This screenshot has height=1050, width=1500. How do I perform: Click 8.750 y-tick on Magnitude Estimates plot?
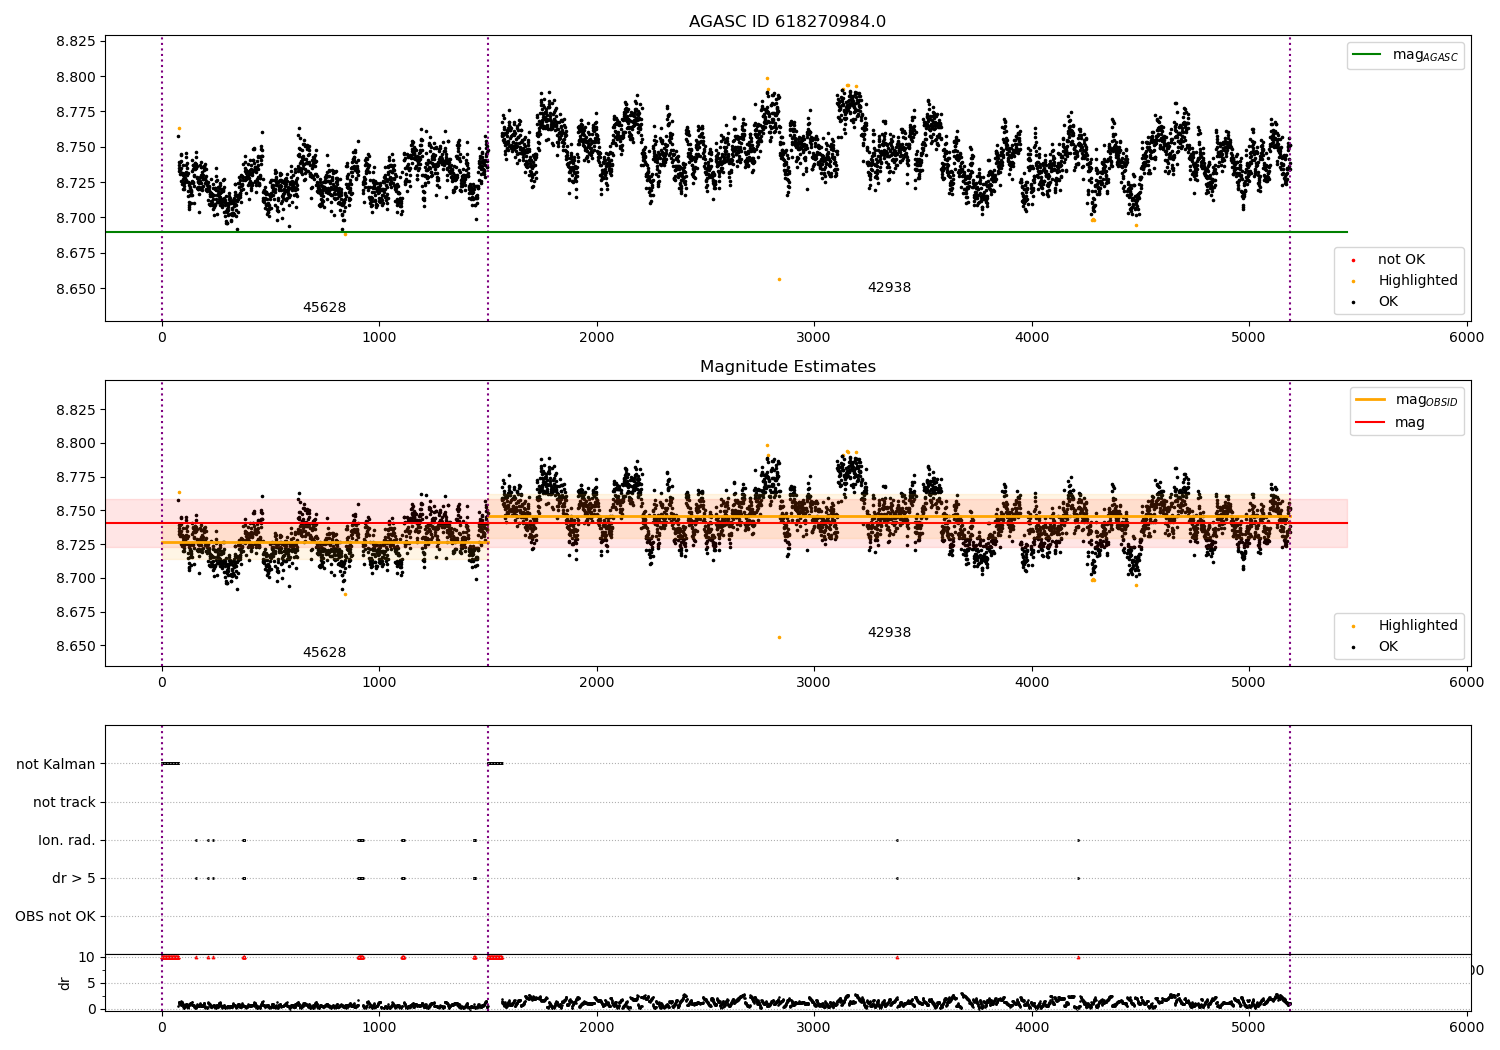[x=77, y=511]
